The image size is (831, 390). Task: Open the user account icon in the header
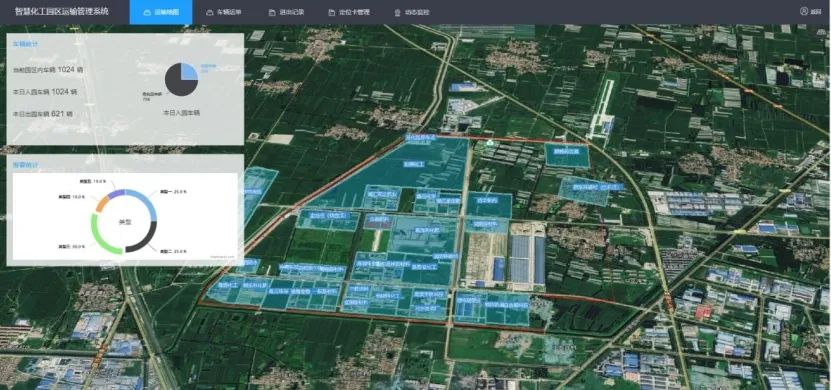[803, 11]
